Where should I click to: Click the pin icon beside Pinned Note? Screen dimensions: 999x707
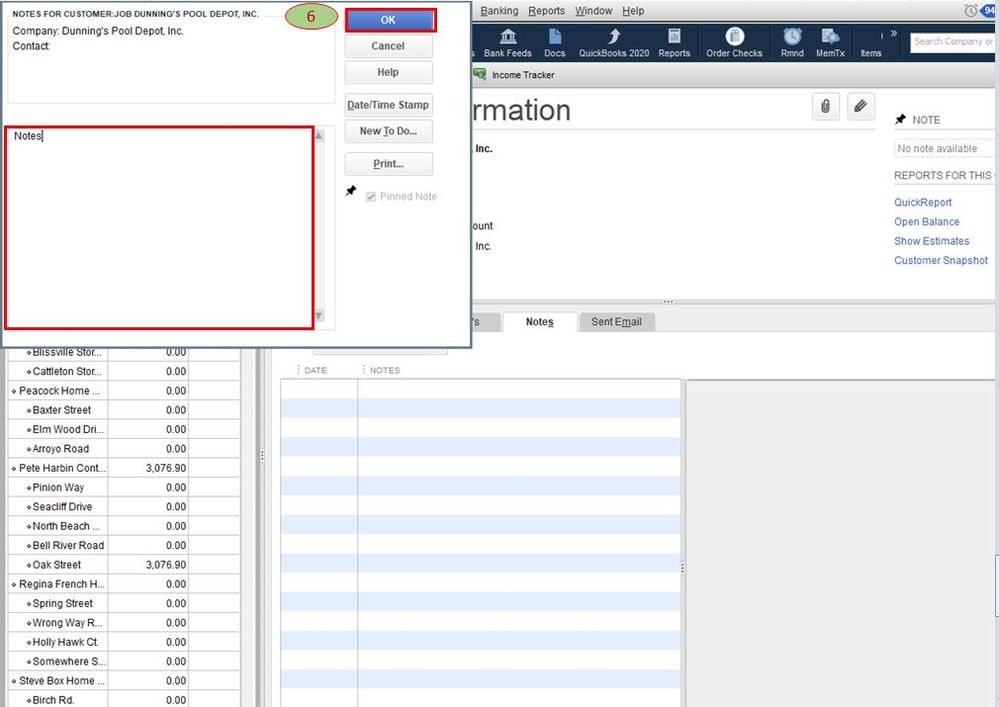point(350,190)
